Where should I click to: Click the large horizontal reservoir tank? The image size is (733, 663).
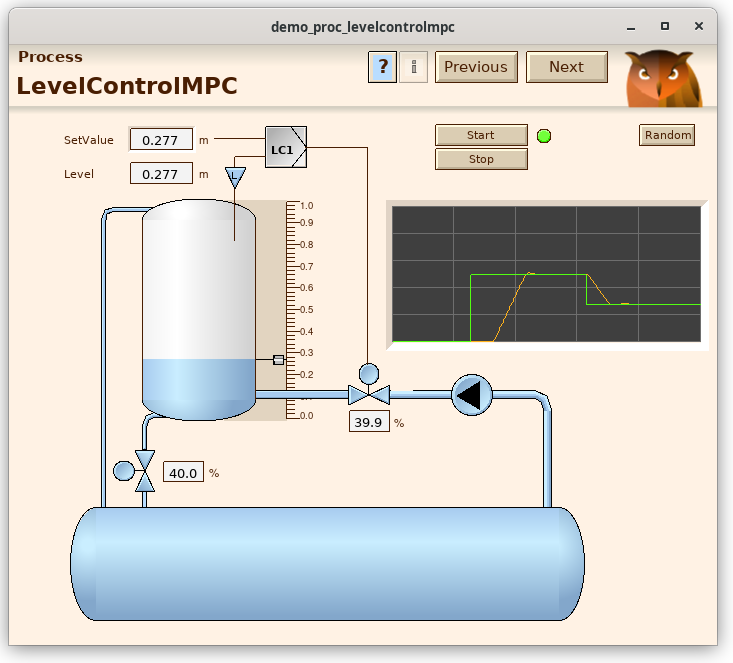tap(327, 564)
